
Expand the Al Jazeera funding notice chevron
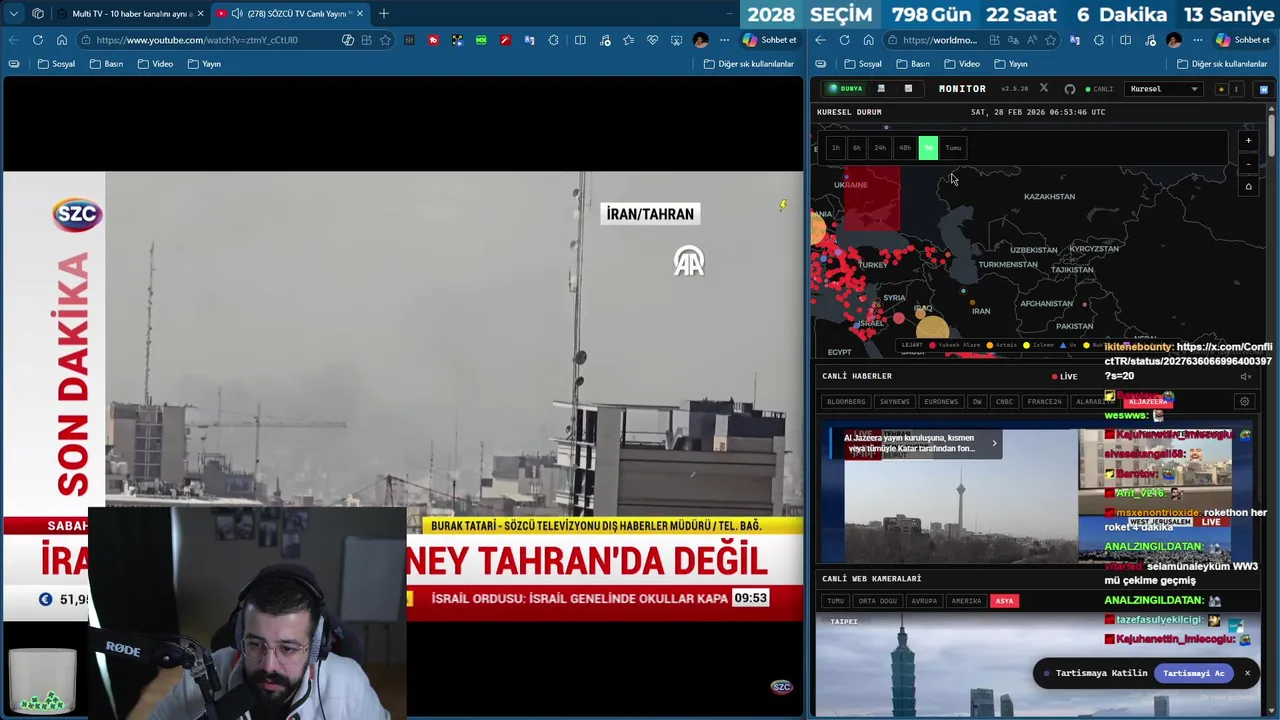(x=994, y=443)
